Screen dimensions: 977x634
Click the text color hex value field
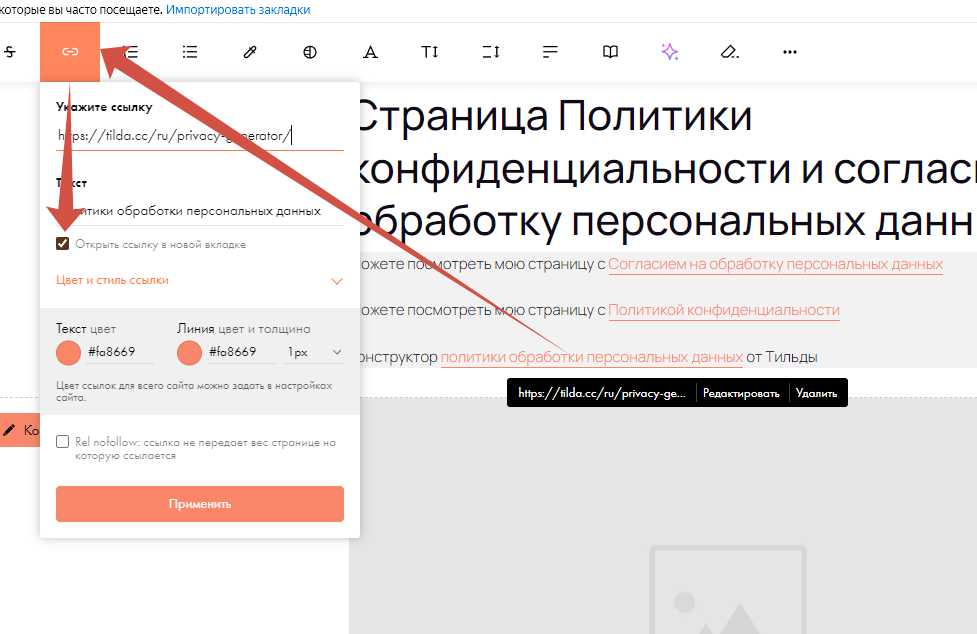coord(120,352)
